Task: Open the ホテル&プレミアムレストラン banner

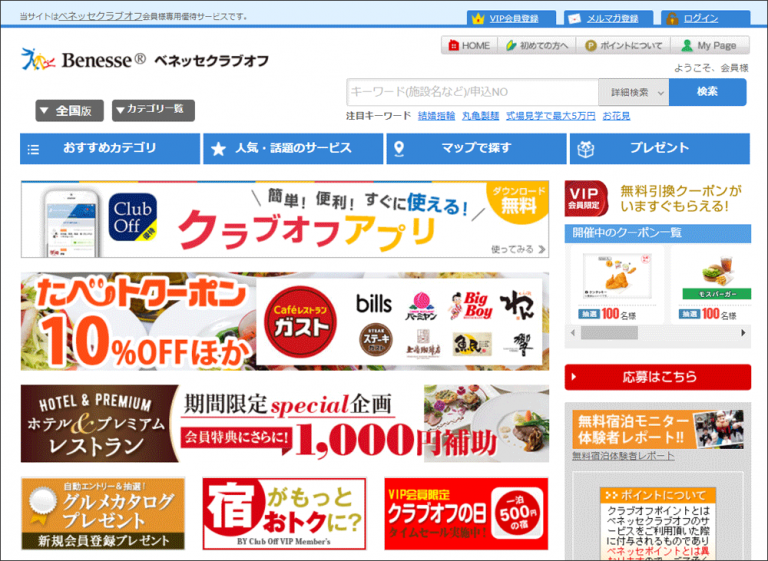Action: click(x=285, y=423)
